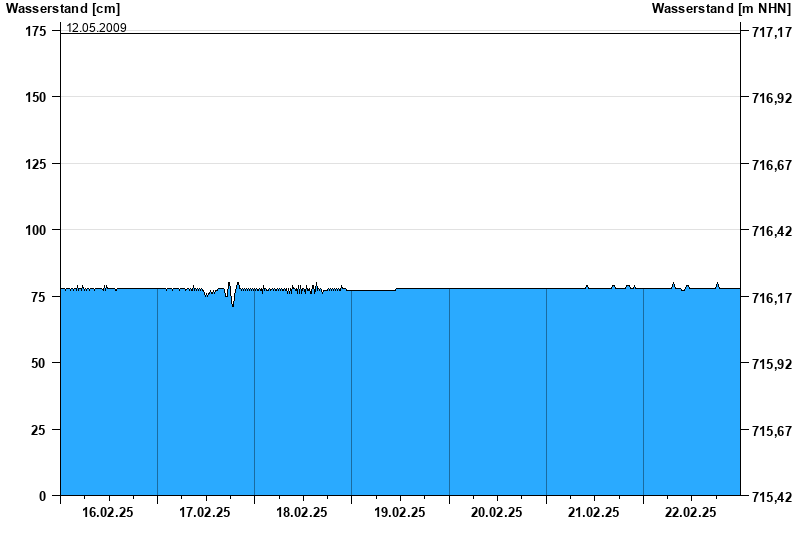Click the 50 cm left axis tick
Viewport: 800px width, 550px height.
click(x=39, y=363)
